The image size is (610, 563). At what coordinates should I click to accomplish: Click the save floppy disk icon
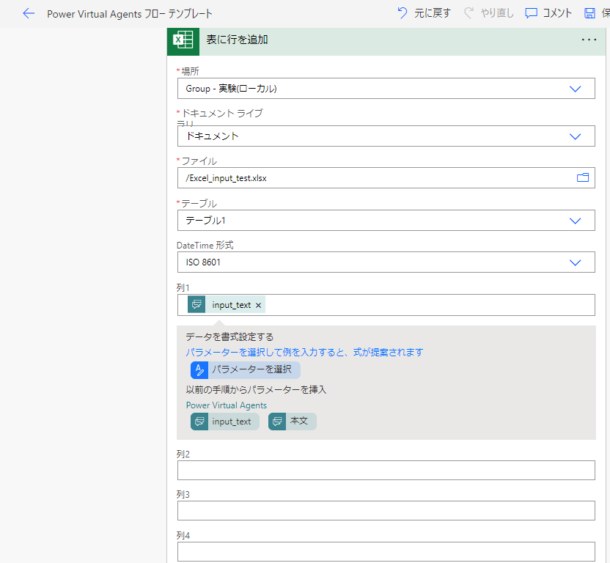(590, 13)
